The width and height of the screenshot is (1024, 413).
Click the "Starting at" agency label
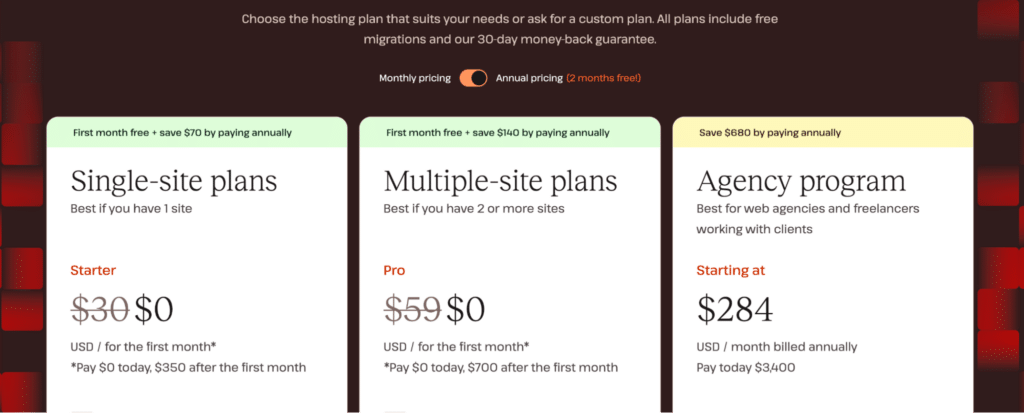(x=729, y=270)
